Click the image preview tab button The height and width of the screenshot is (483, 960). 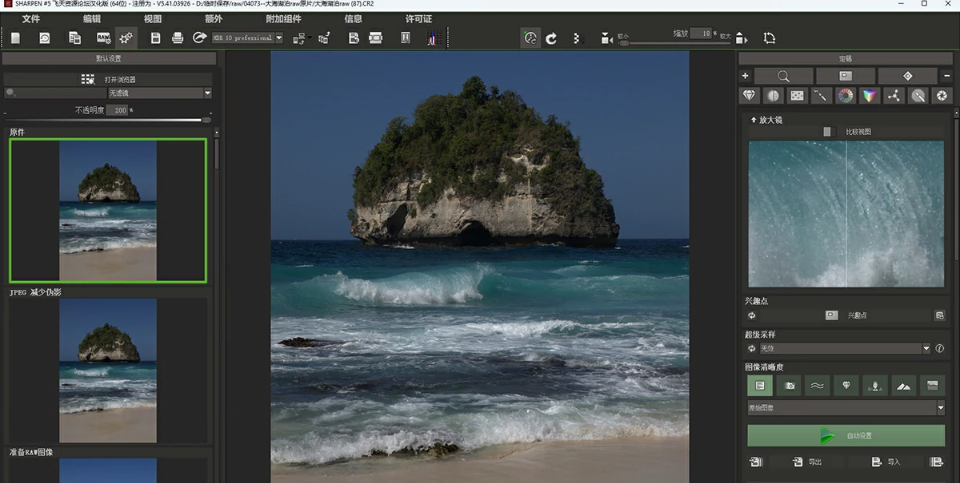tap(846, 77)
